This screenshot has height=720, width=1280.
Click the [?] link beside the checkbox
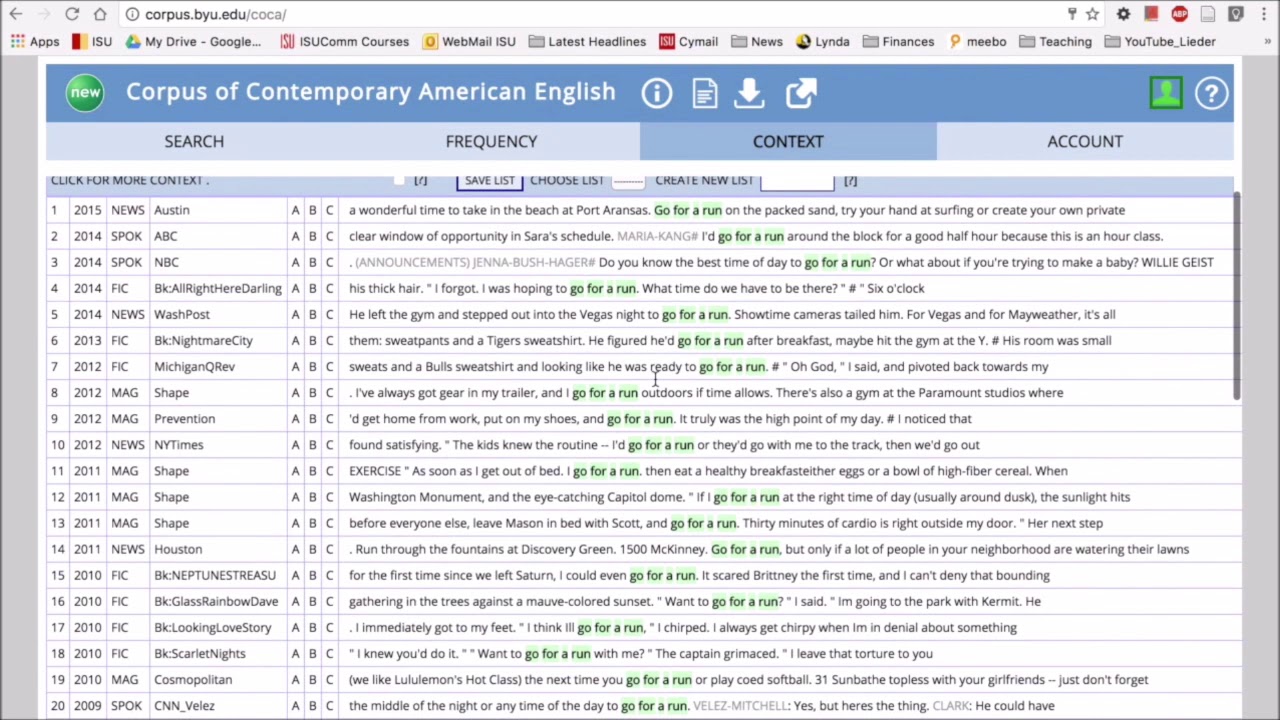coord(420,180)
